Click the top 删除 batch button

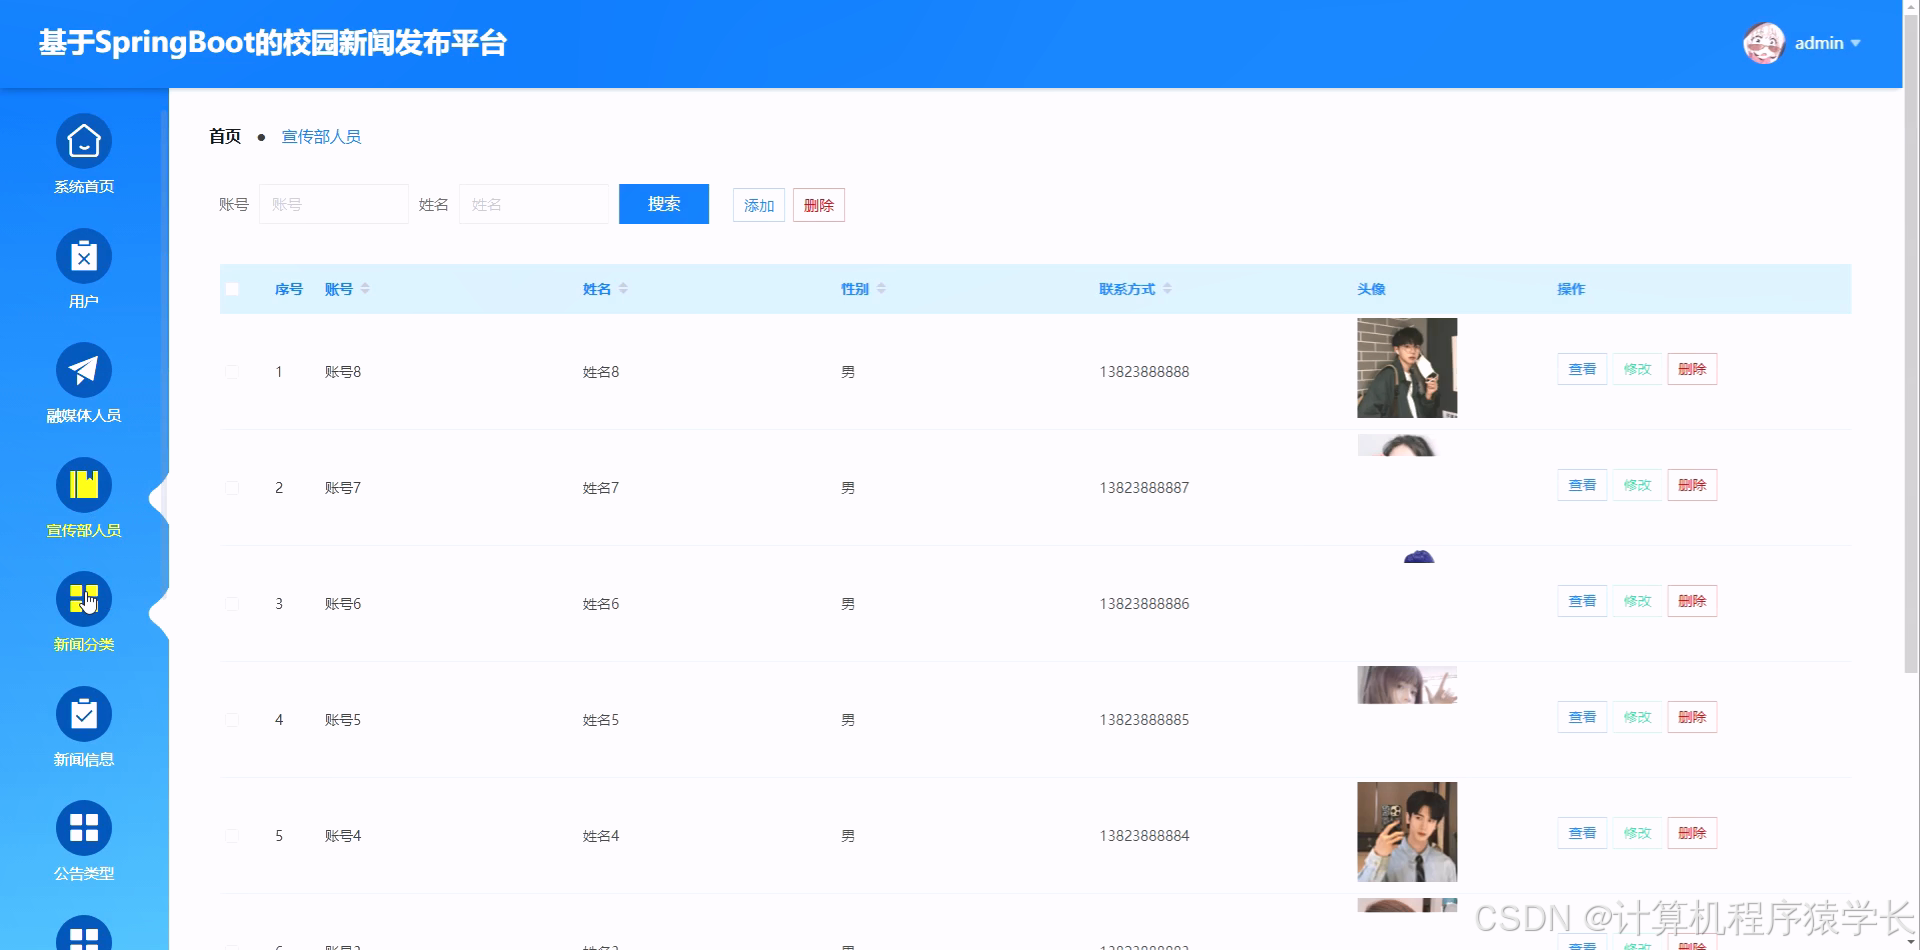(819, 205)
